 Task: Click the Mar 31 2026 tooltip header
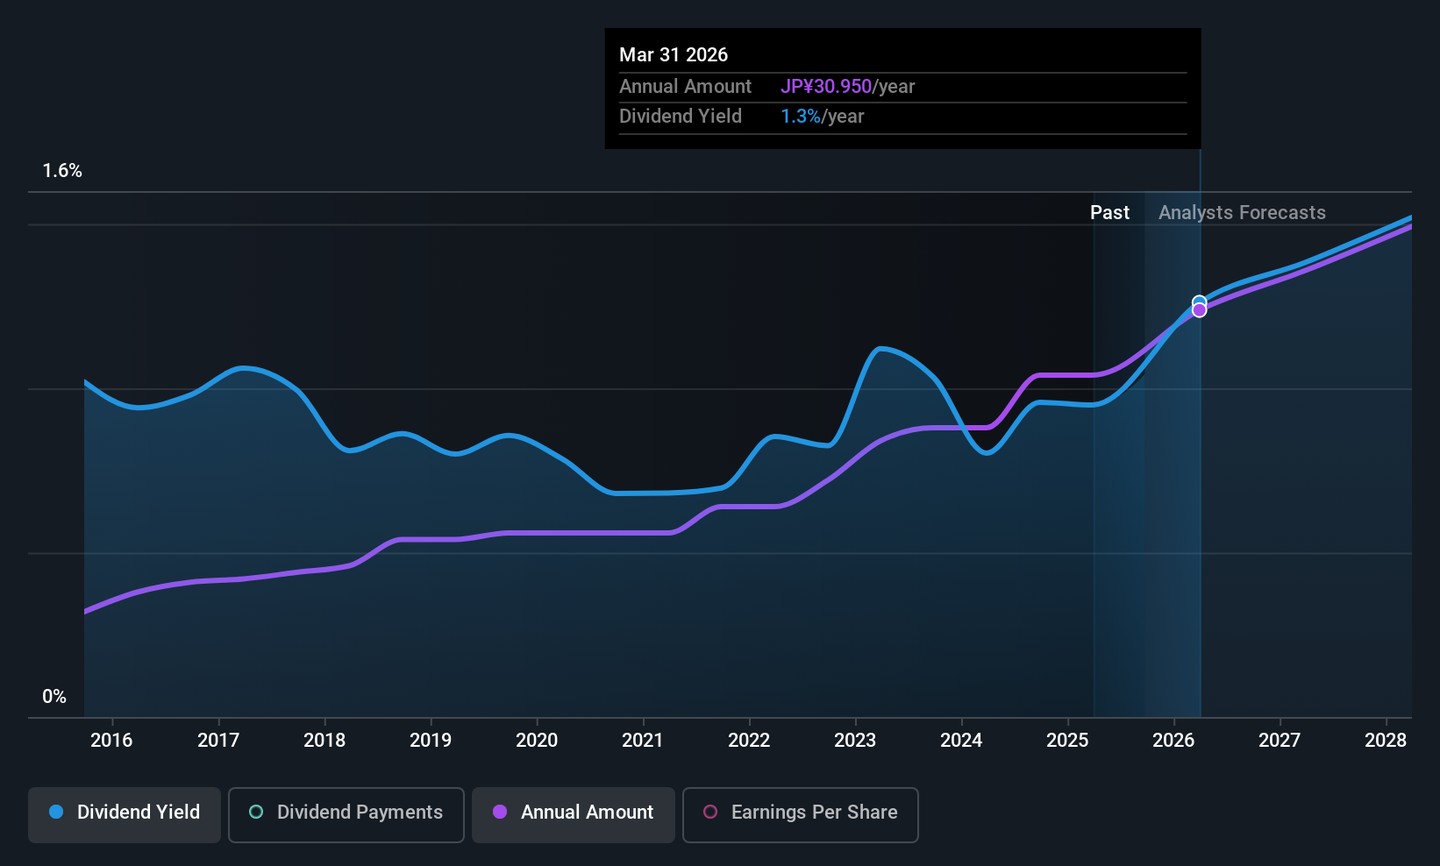(x=673, y=55)
